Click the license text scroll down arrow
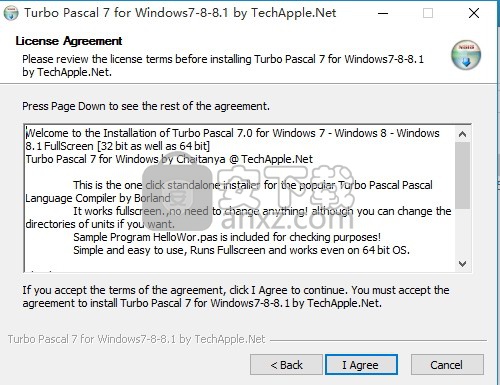The image size is (500, 385). [462, 264]
